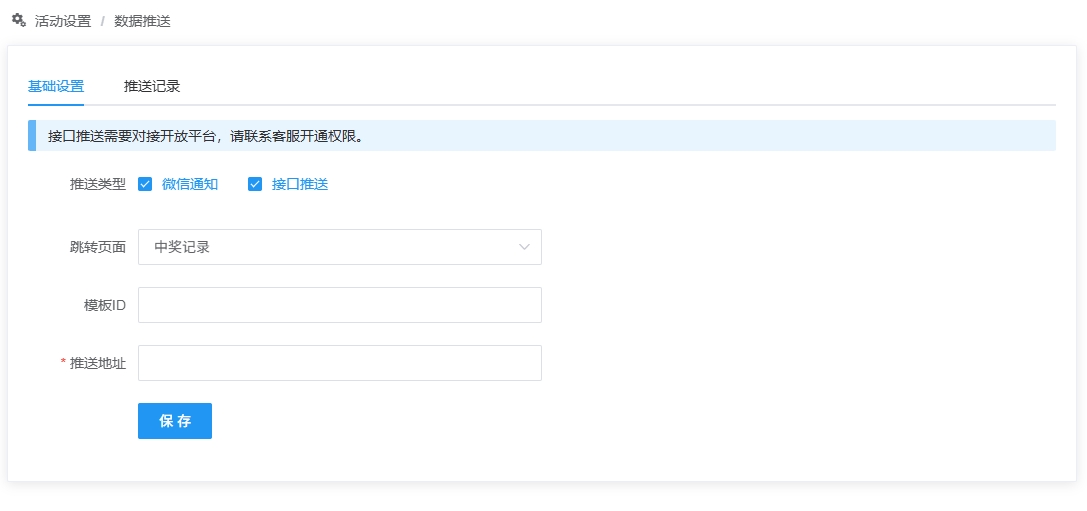
Task: Expand the 跳转页面 chevron arrow
Action: [524, 247]
